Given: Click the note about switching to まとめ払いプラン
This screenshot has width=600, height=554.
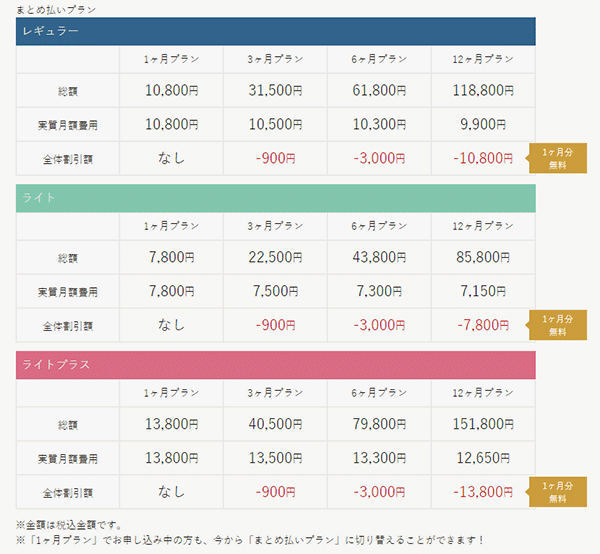Looking at the screenshot, I should coord(250,540).
